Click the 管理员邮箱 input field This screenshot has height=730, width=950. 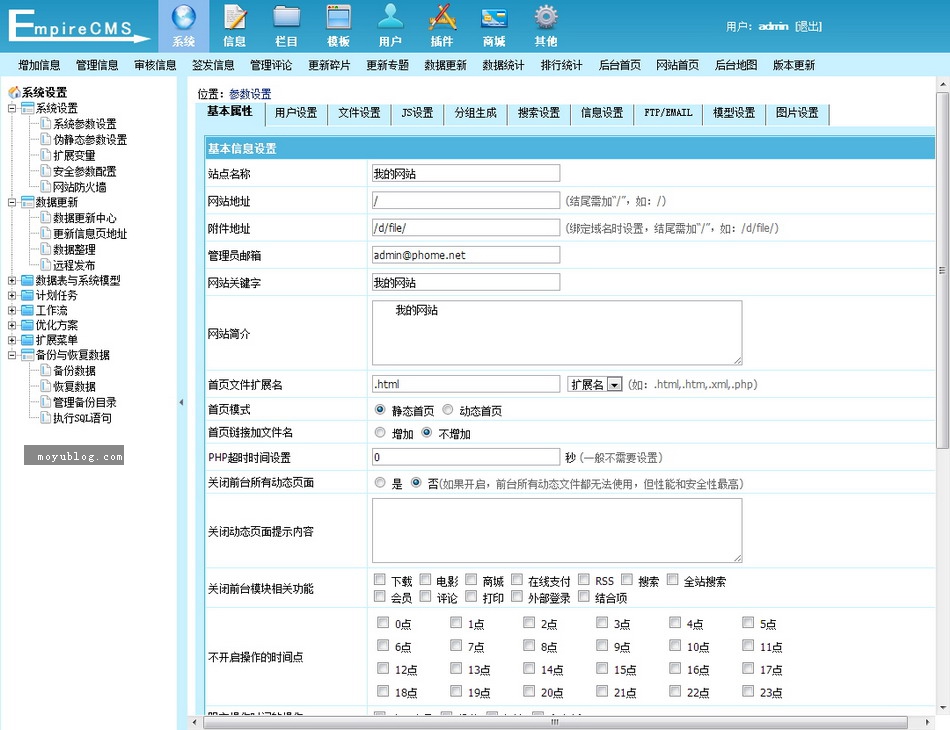tap(466, 255)
